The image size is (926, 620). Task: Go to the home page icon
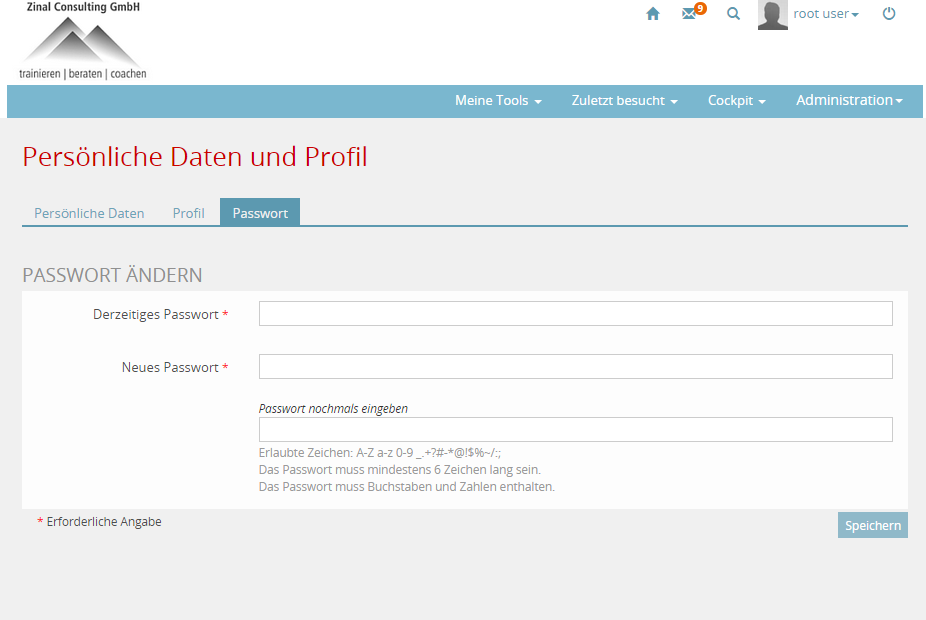coord(653,14)
